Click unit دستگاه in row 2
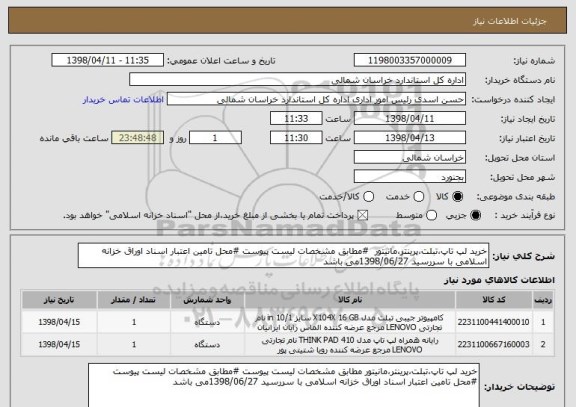The image size is (576, 407). click(207, 345)
